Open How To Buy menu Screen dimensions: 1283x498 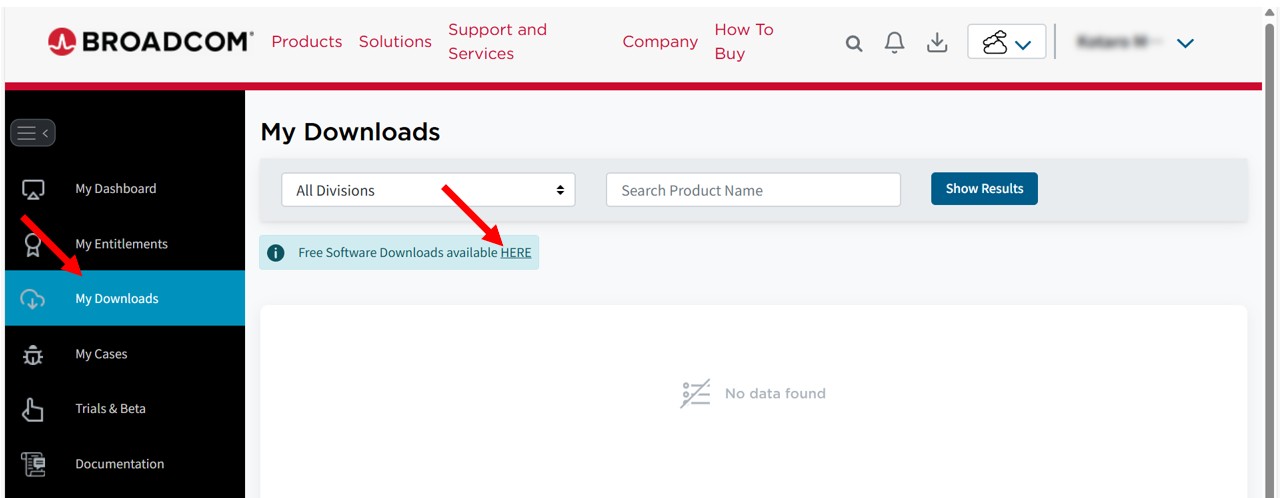pos(744,42)
